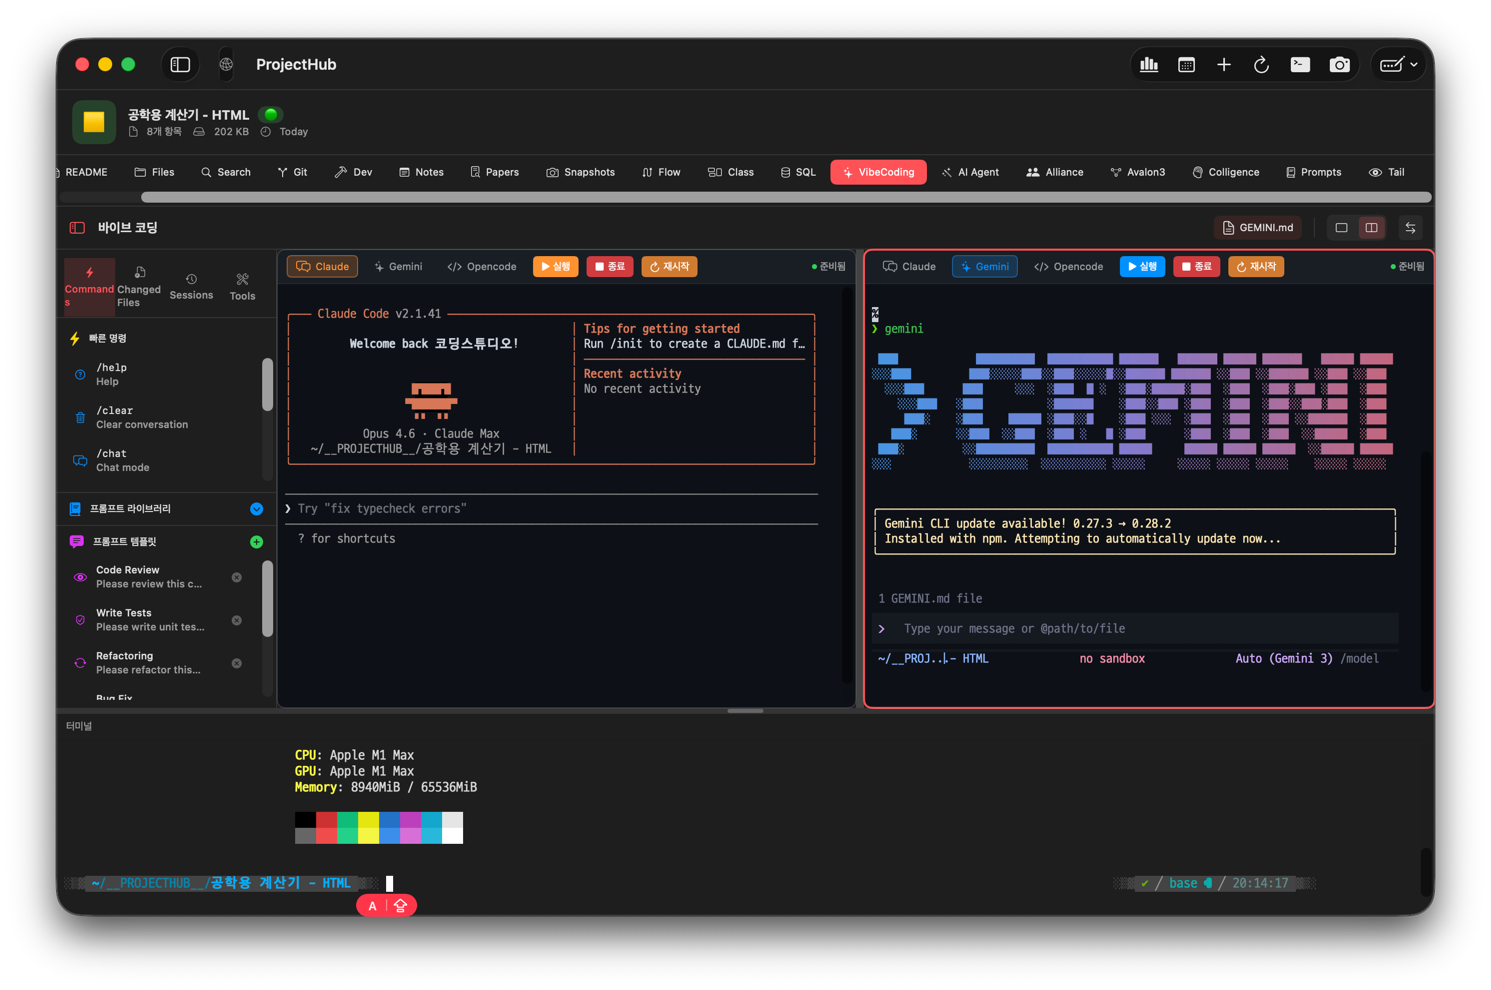Image resolution: width=1491 pixels, height=990 pixels.
Task: Click the Gemini message input field
Action: click(x=1140, y=629)
